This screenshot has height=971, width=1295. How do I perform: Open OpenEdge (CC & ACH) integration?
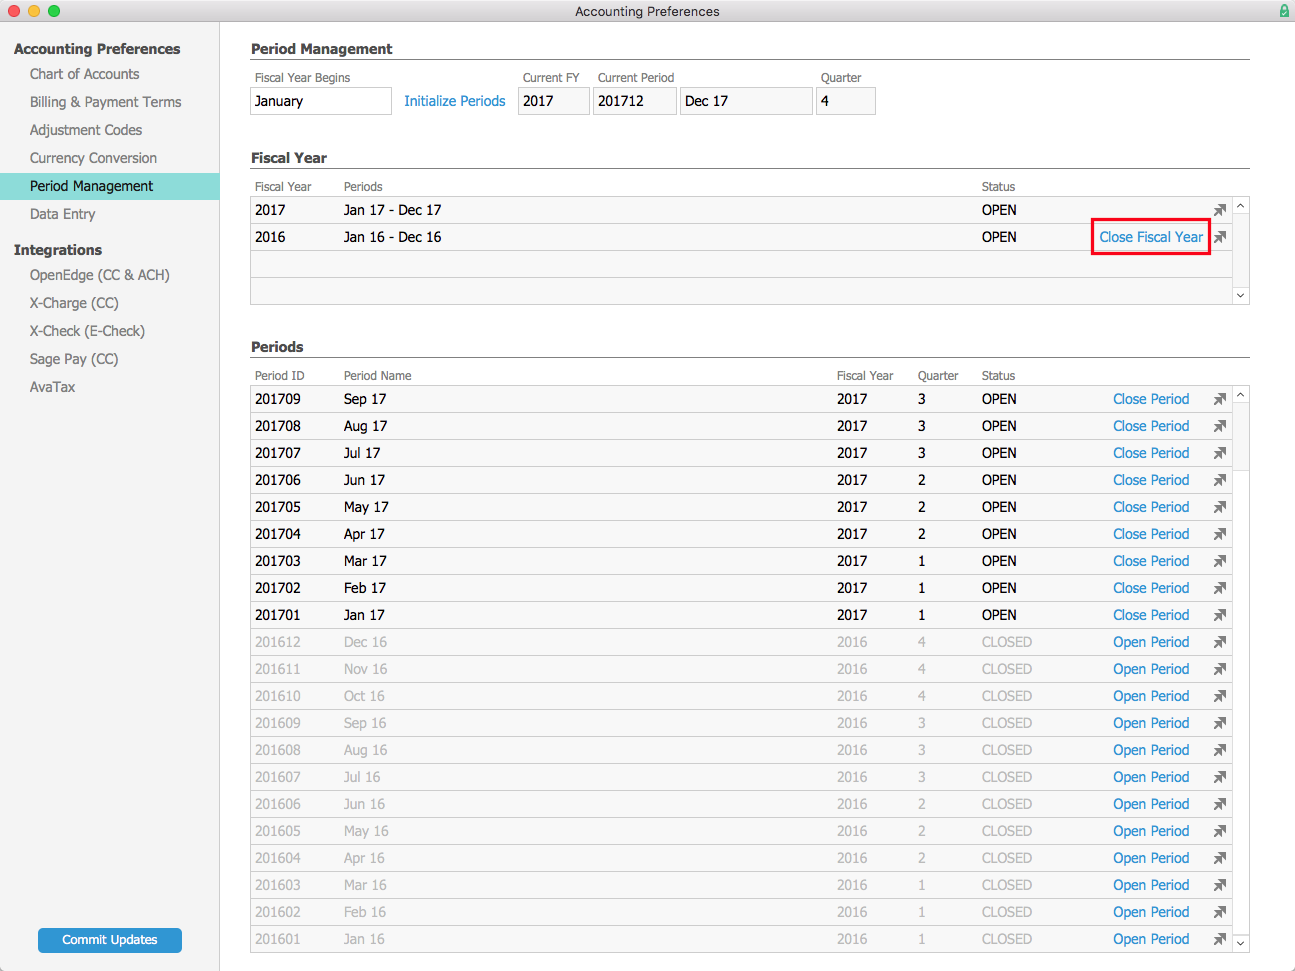[100, 275]
